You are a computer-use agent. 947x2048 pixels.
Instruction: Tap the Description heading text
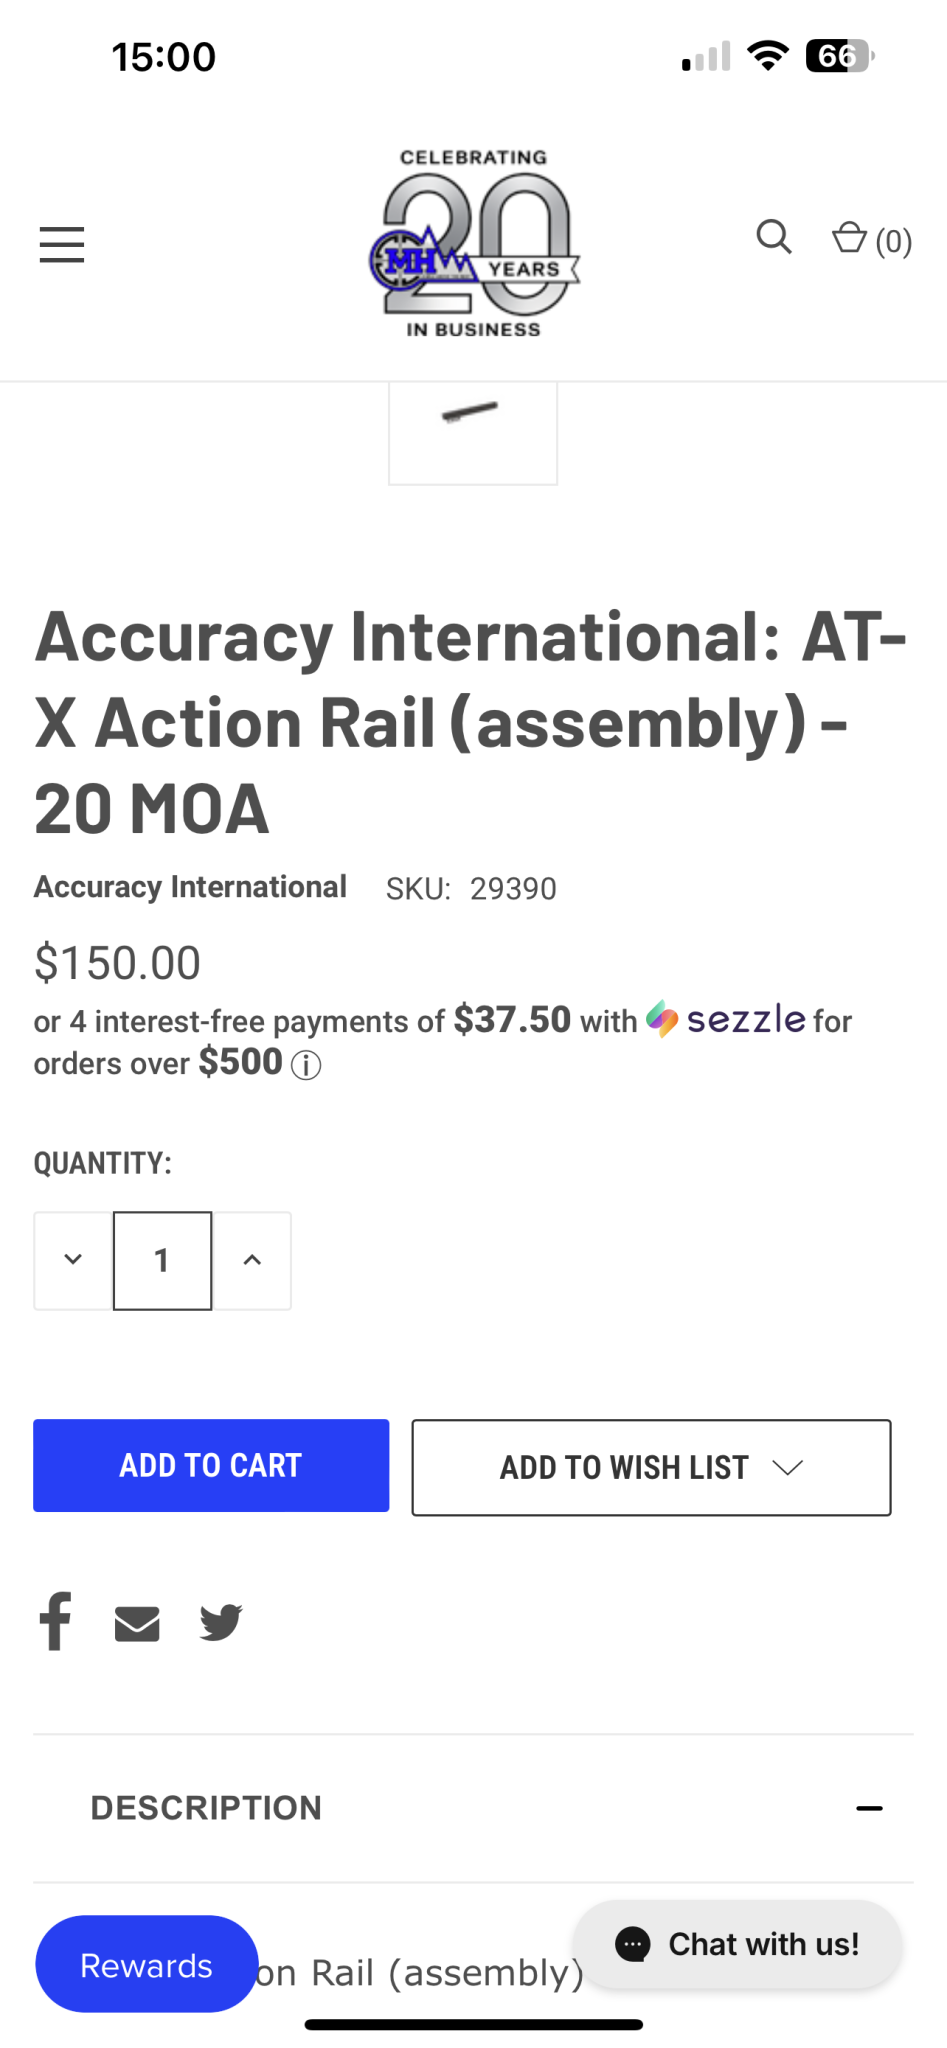[x=206, y=1808]
